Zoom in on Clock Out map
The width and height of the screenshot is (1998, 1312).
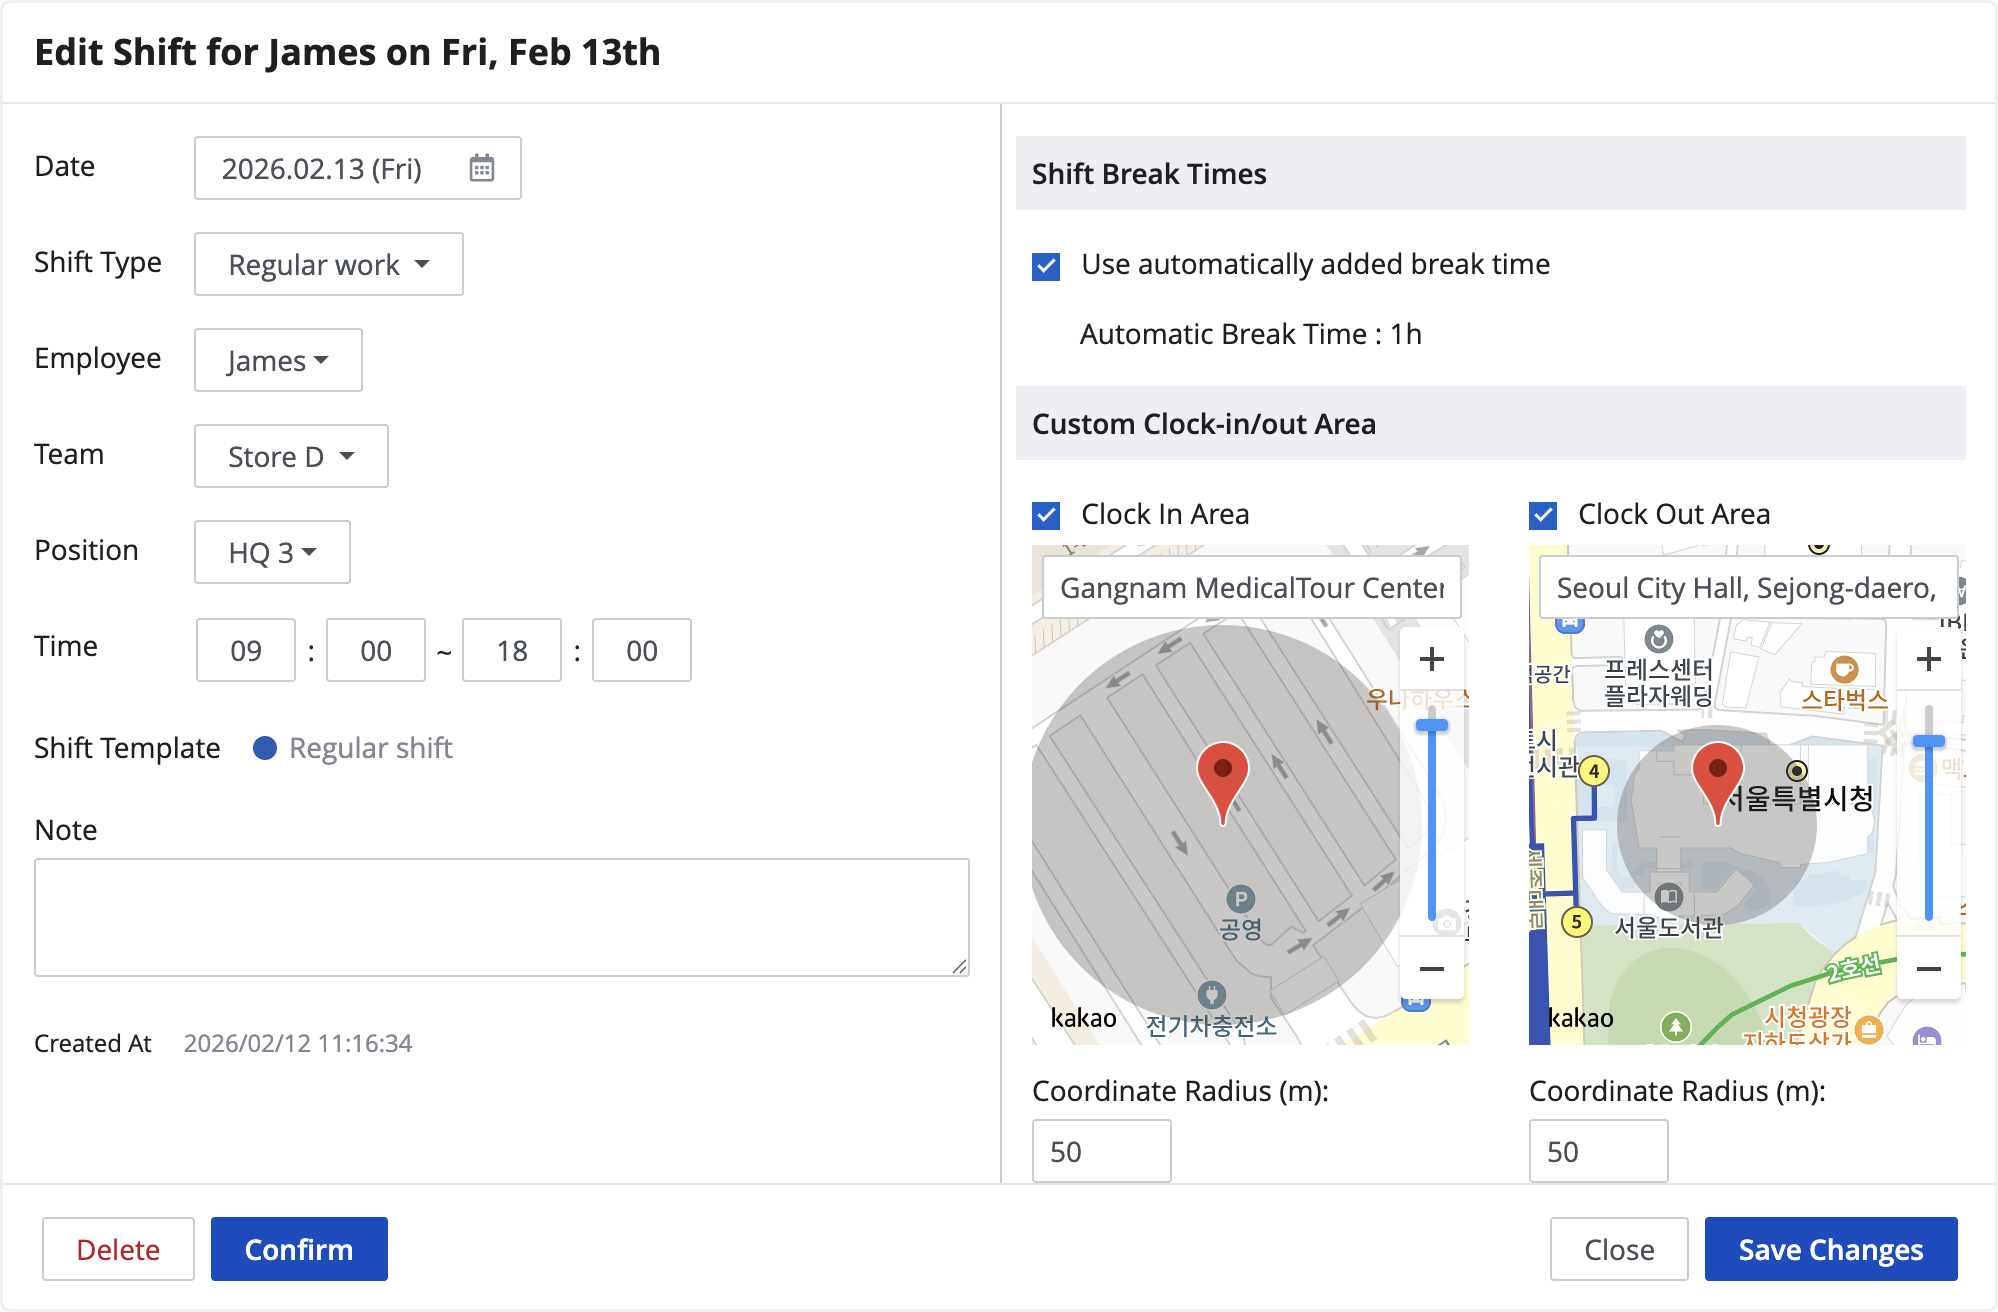[1928, 659]
